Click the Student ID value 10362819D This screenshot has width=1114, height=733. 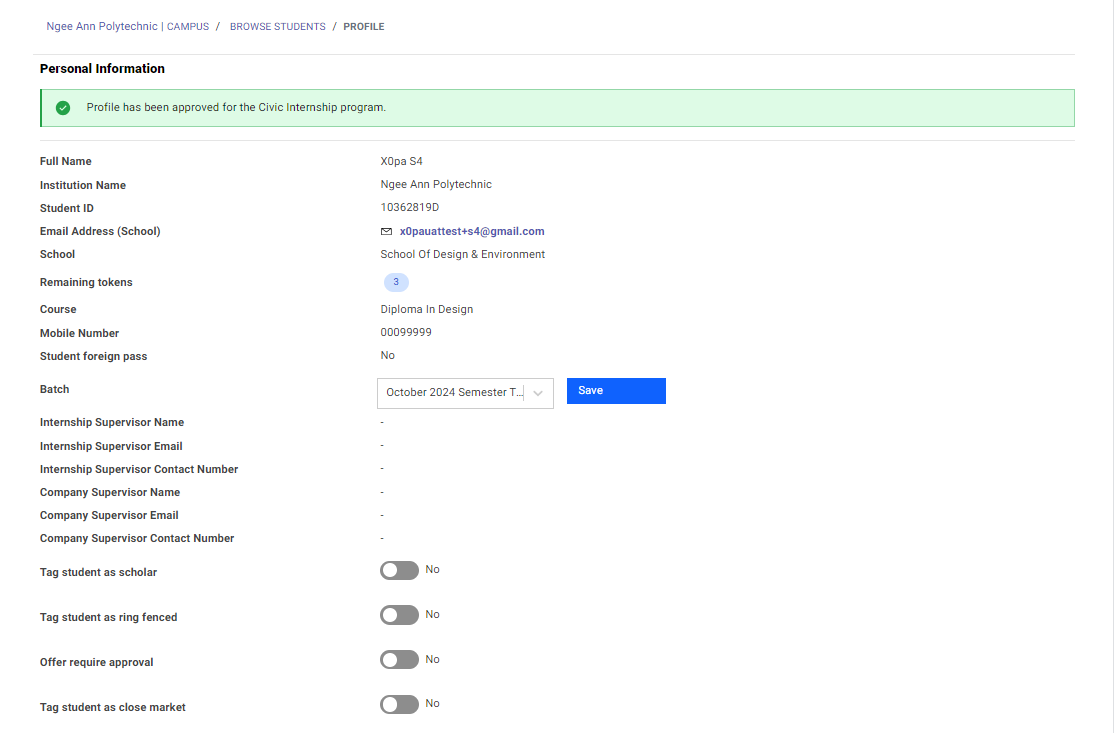pos(409,208)
